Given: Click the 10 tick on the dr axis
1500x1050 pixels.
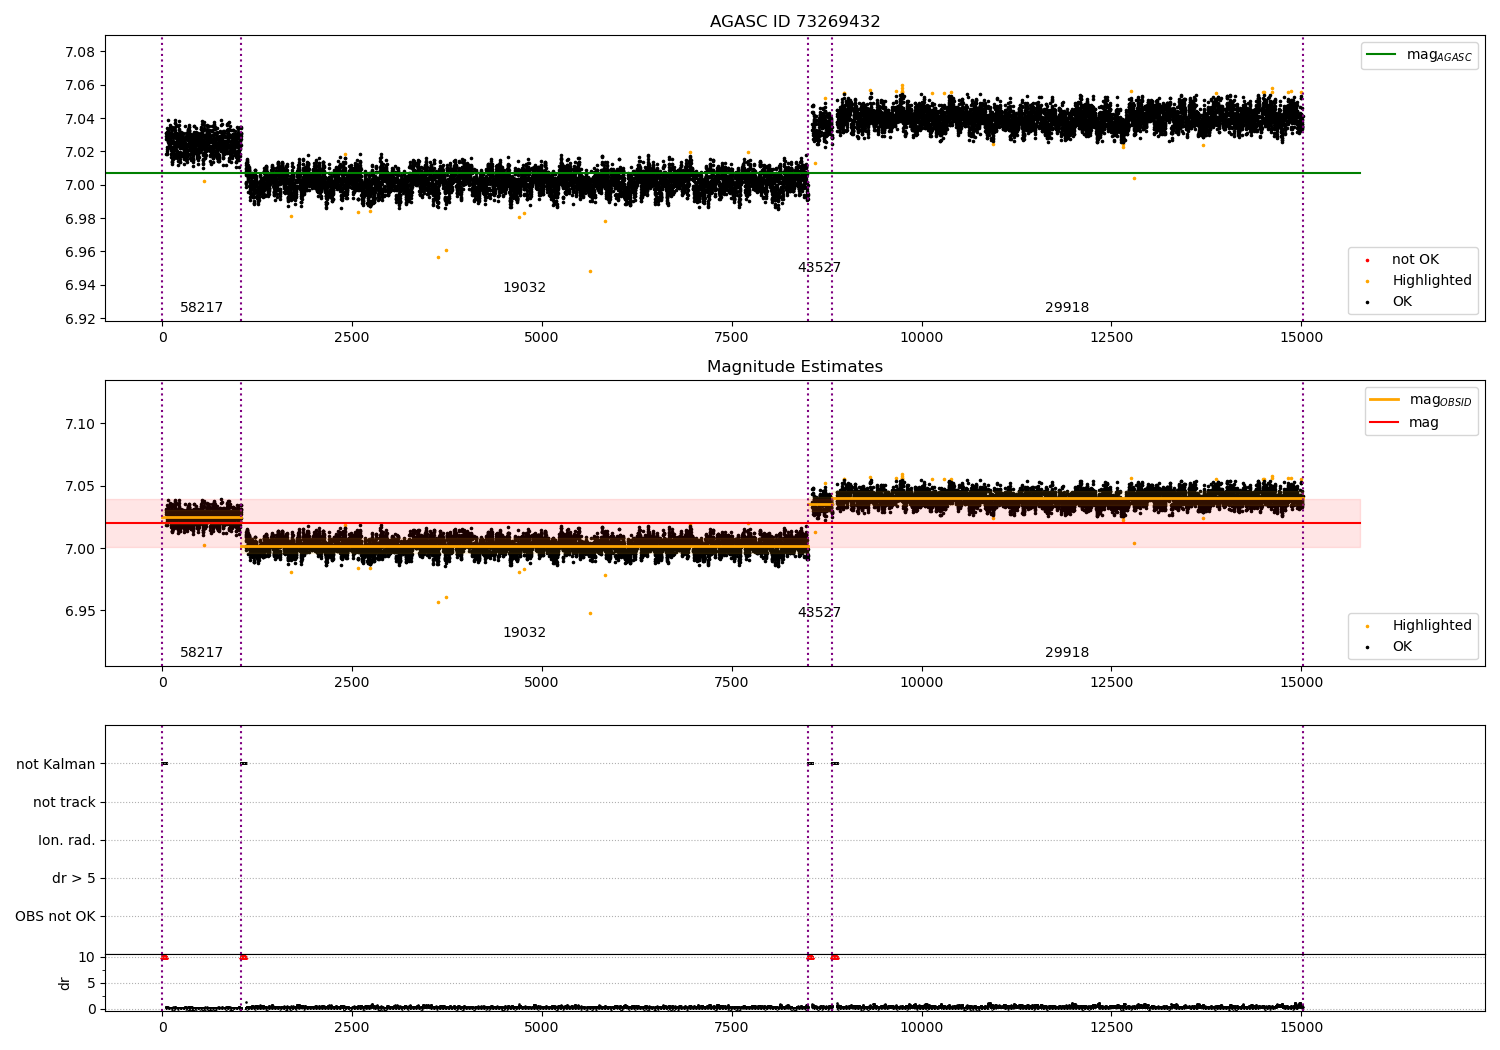Looking at the screenshot, I should pos(87,958).
